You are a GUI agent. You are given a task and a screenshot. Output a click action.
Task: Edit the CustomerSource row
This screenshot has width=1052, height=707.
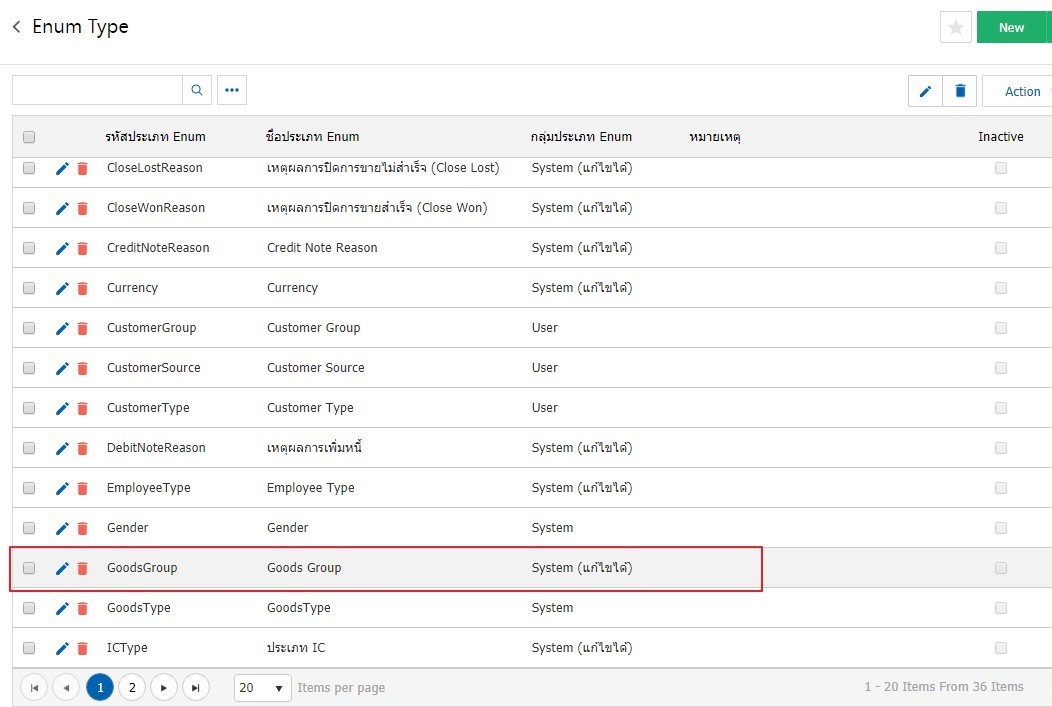coord(62,368)
